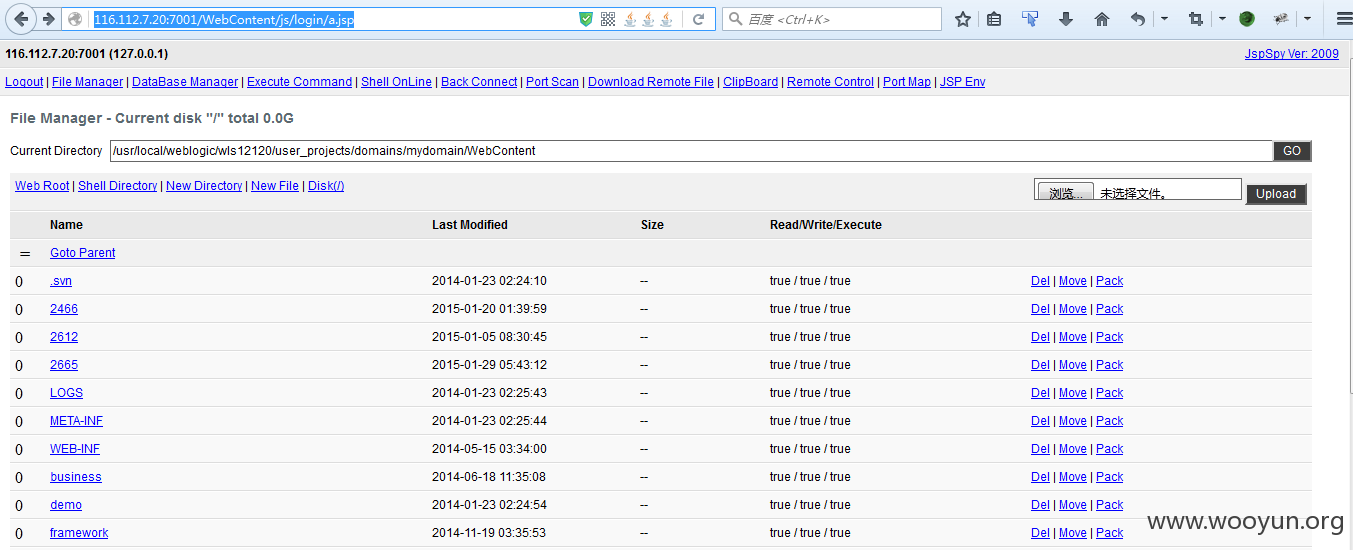The width and height of the screenshot is (1353, 550).
Task: Open the Back Connect menu link
Action: click(x=479, y=82)
